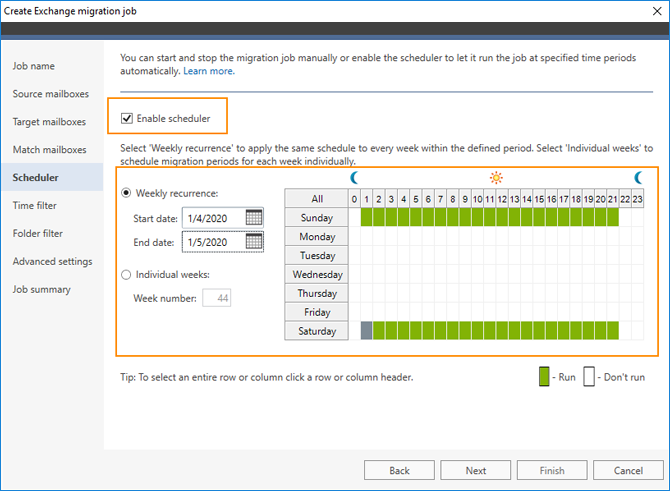Click the sun icon above the schedule grid
Image resolution: width=670 pixels, height=491 pixels.
(496, 177)
